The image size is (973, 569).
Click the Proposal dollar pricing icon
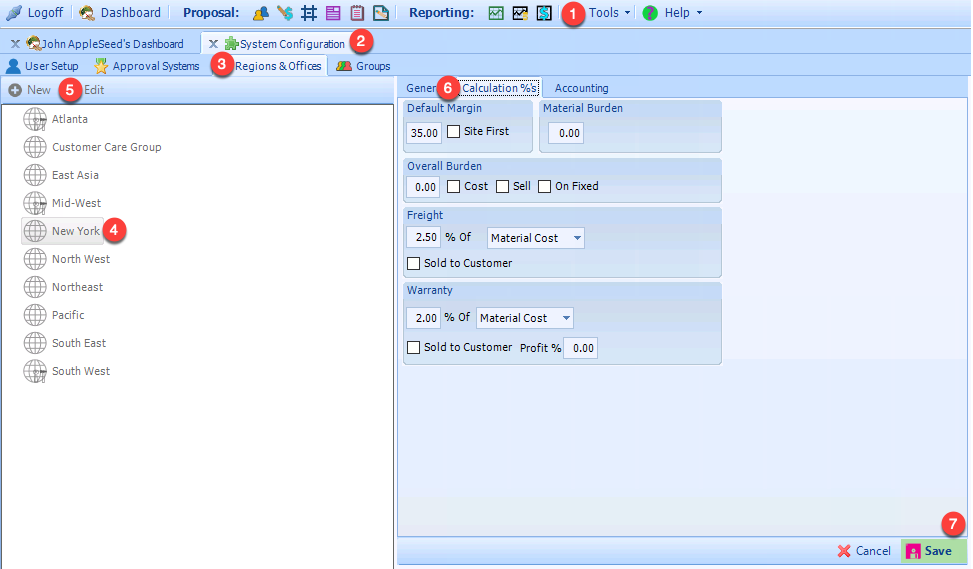[x=285, y=12]
